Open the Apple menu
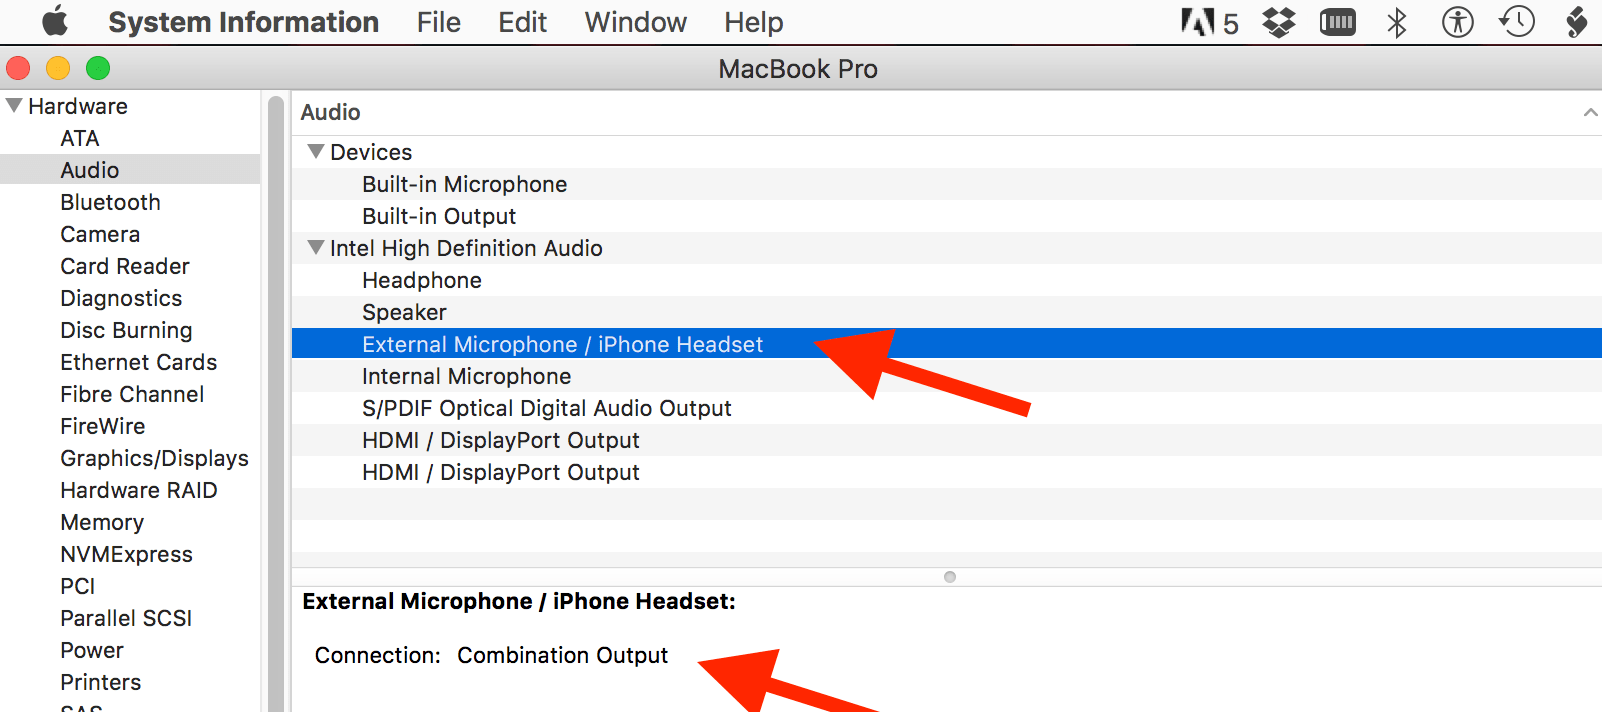The height and width of the screenshot is (712, 1602). (x=54, y=21)
